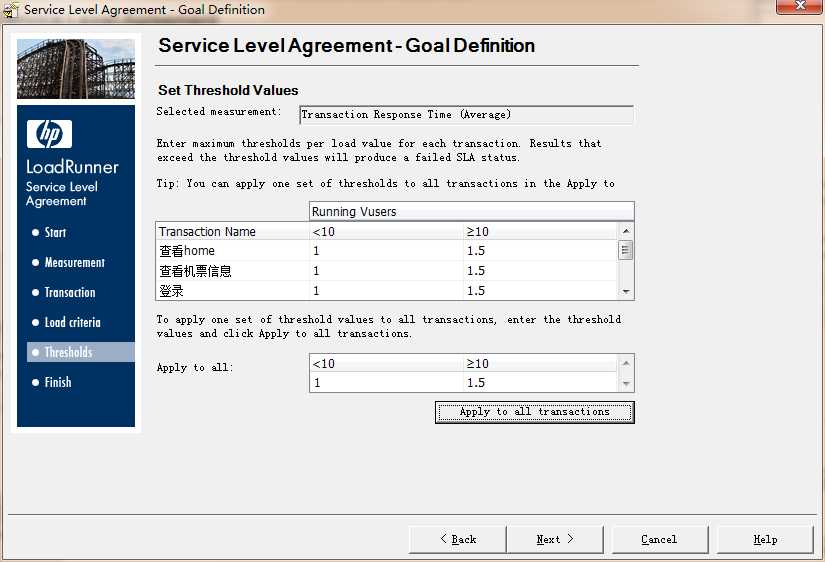Click the Selected measurement field
This screenshot has height=562, width=825.
(x=466, y=115)
